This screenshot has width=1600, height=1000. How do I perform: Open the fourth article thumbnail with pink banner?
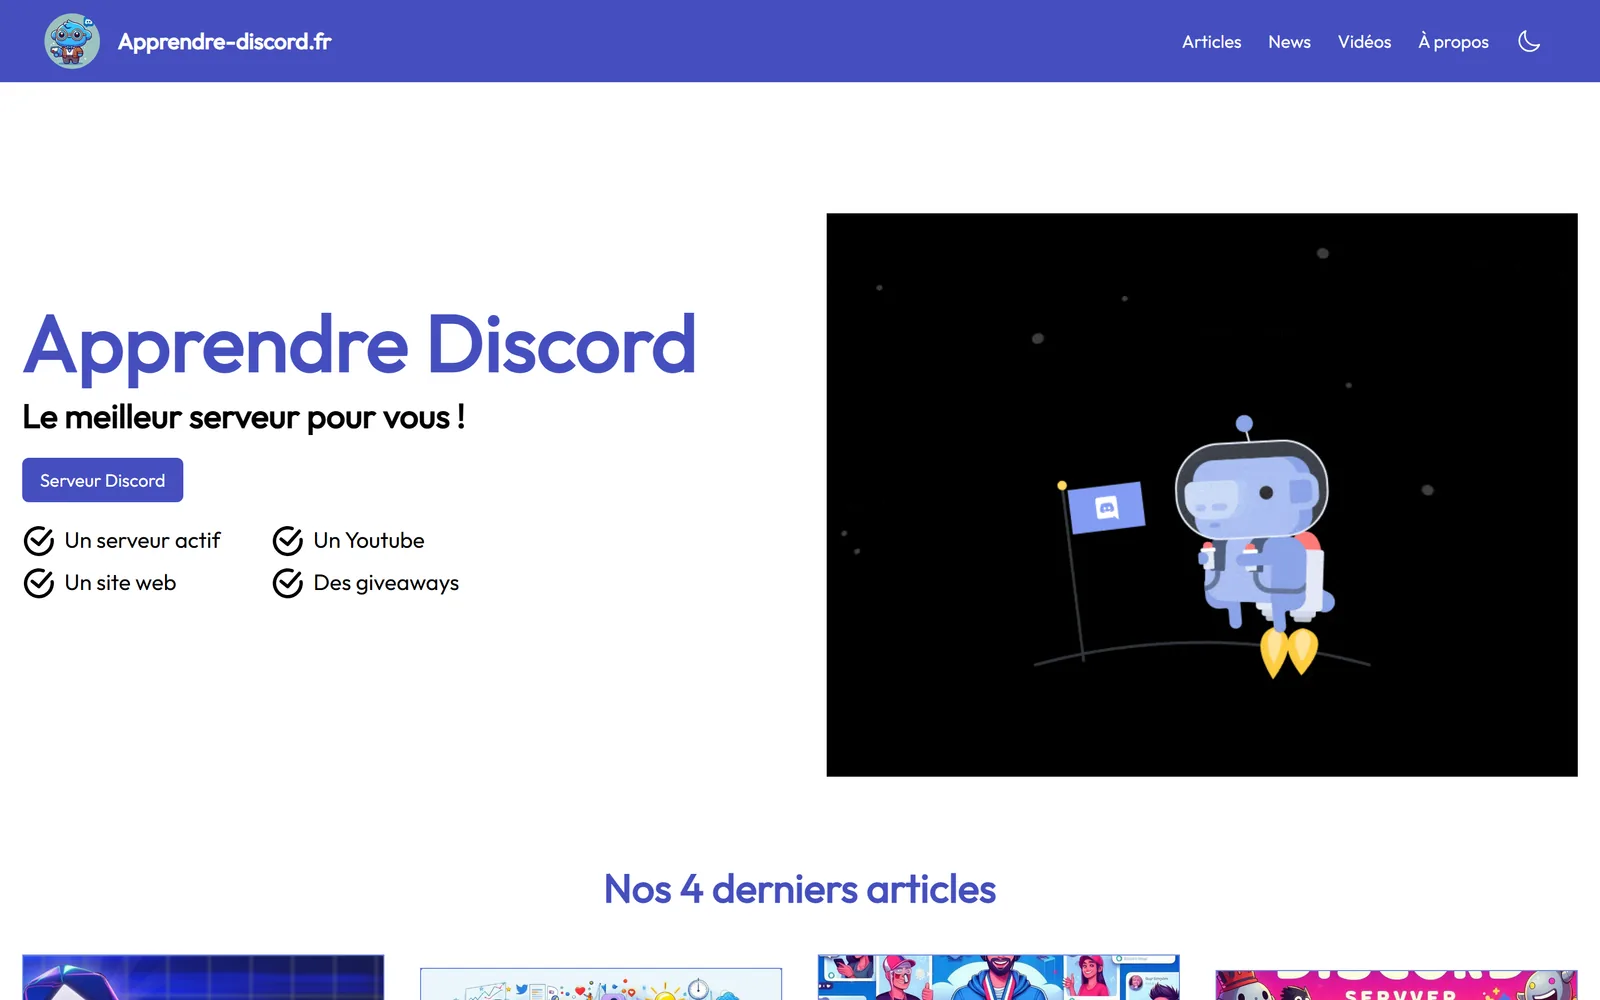point(1396,985)
